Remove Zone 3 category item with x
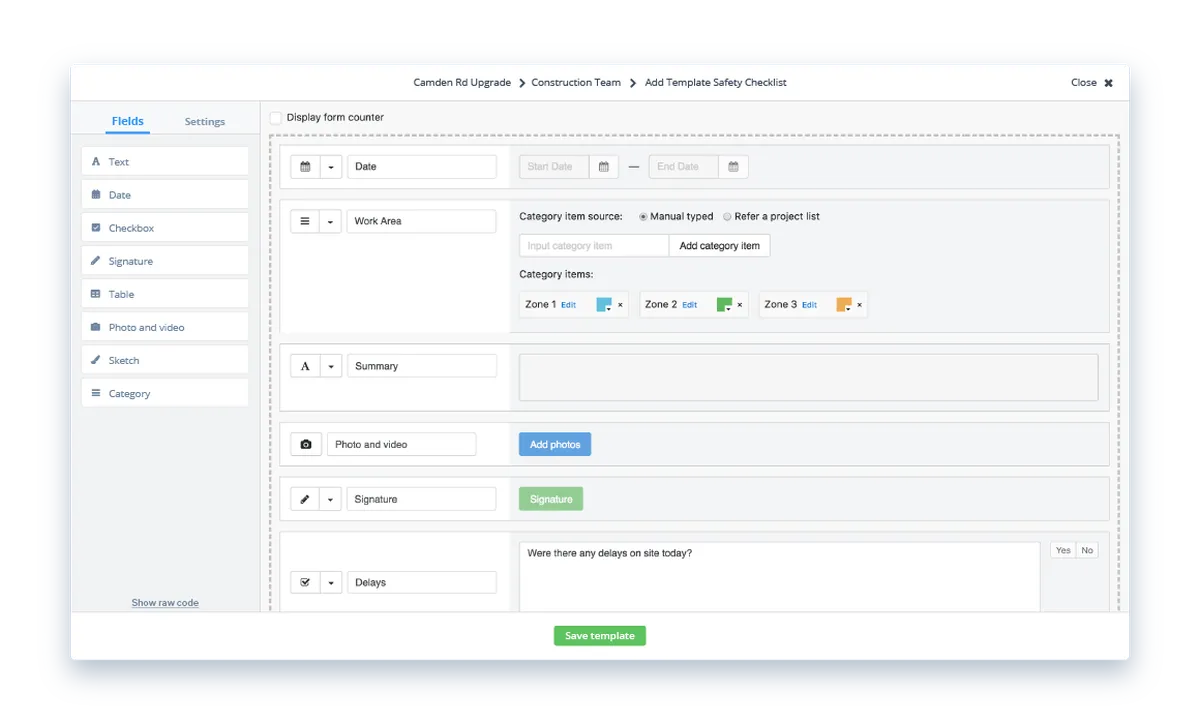 pos(860,305)
